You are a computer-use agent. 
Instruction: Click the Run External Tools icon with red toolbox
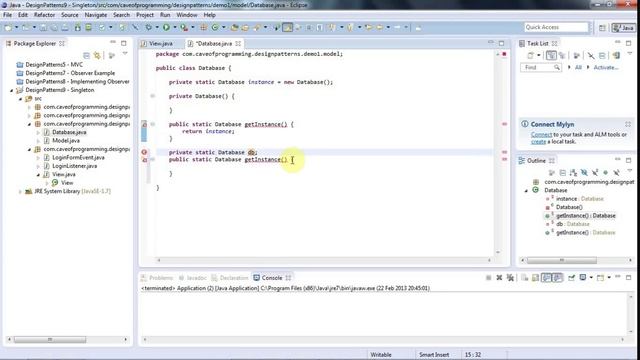(x=184, y=27)
